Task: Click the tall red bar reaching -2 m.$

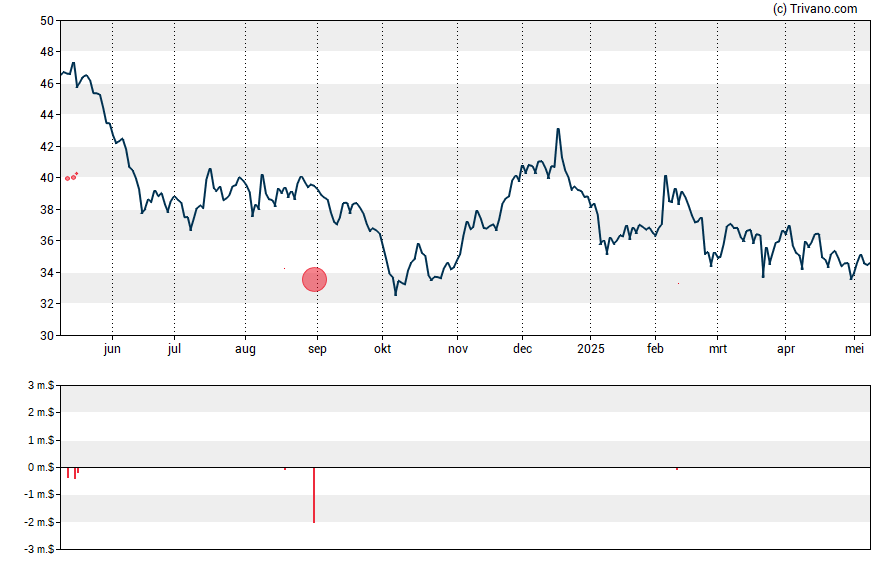Action: [x=314, y=495]
